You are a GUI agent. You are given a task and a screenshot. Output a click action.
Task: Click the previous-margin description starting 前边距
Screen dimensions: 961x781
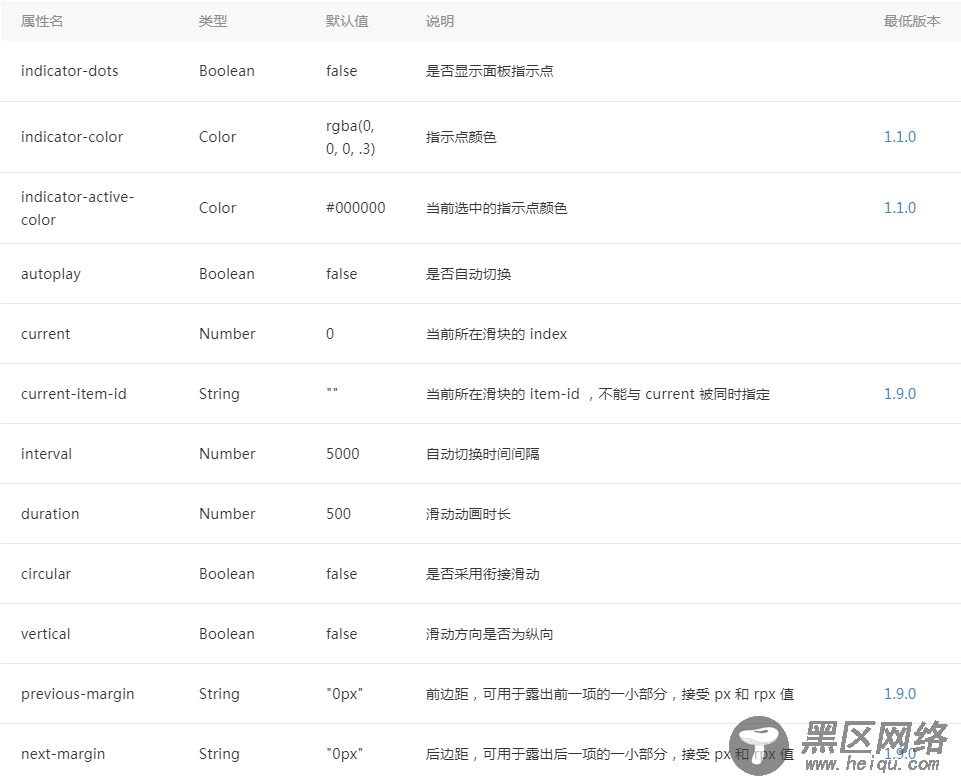coord(610,694)
